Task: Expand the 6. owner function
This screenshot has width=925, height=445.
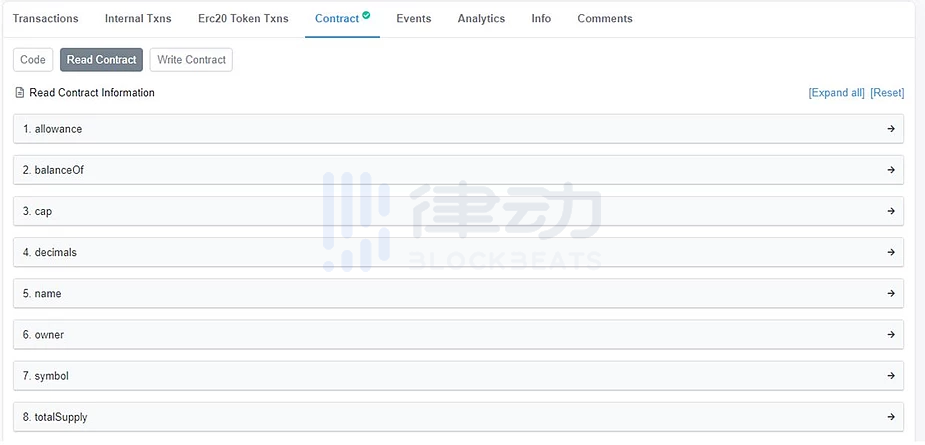Action: click(49, 335)
